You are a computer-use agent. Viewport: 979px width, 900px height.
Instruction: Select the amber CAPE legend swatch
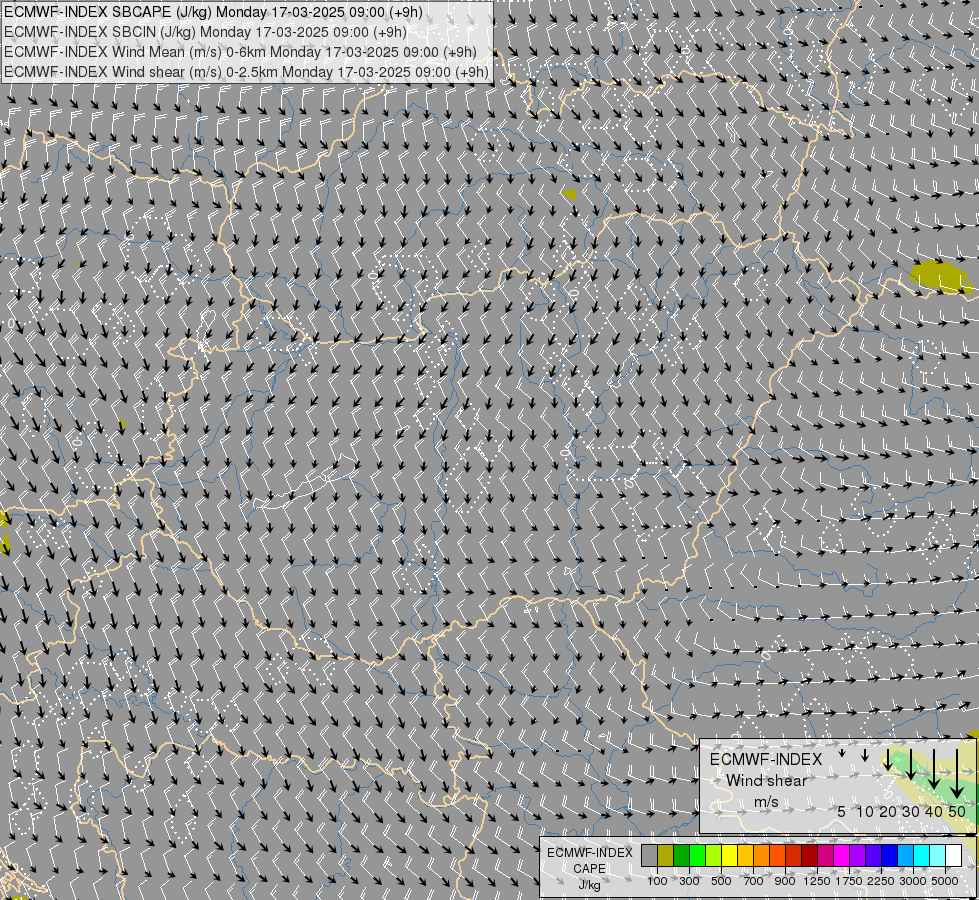pyautogui.click(x=745, y=856)
